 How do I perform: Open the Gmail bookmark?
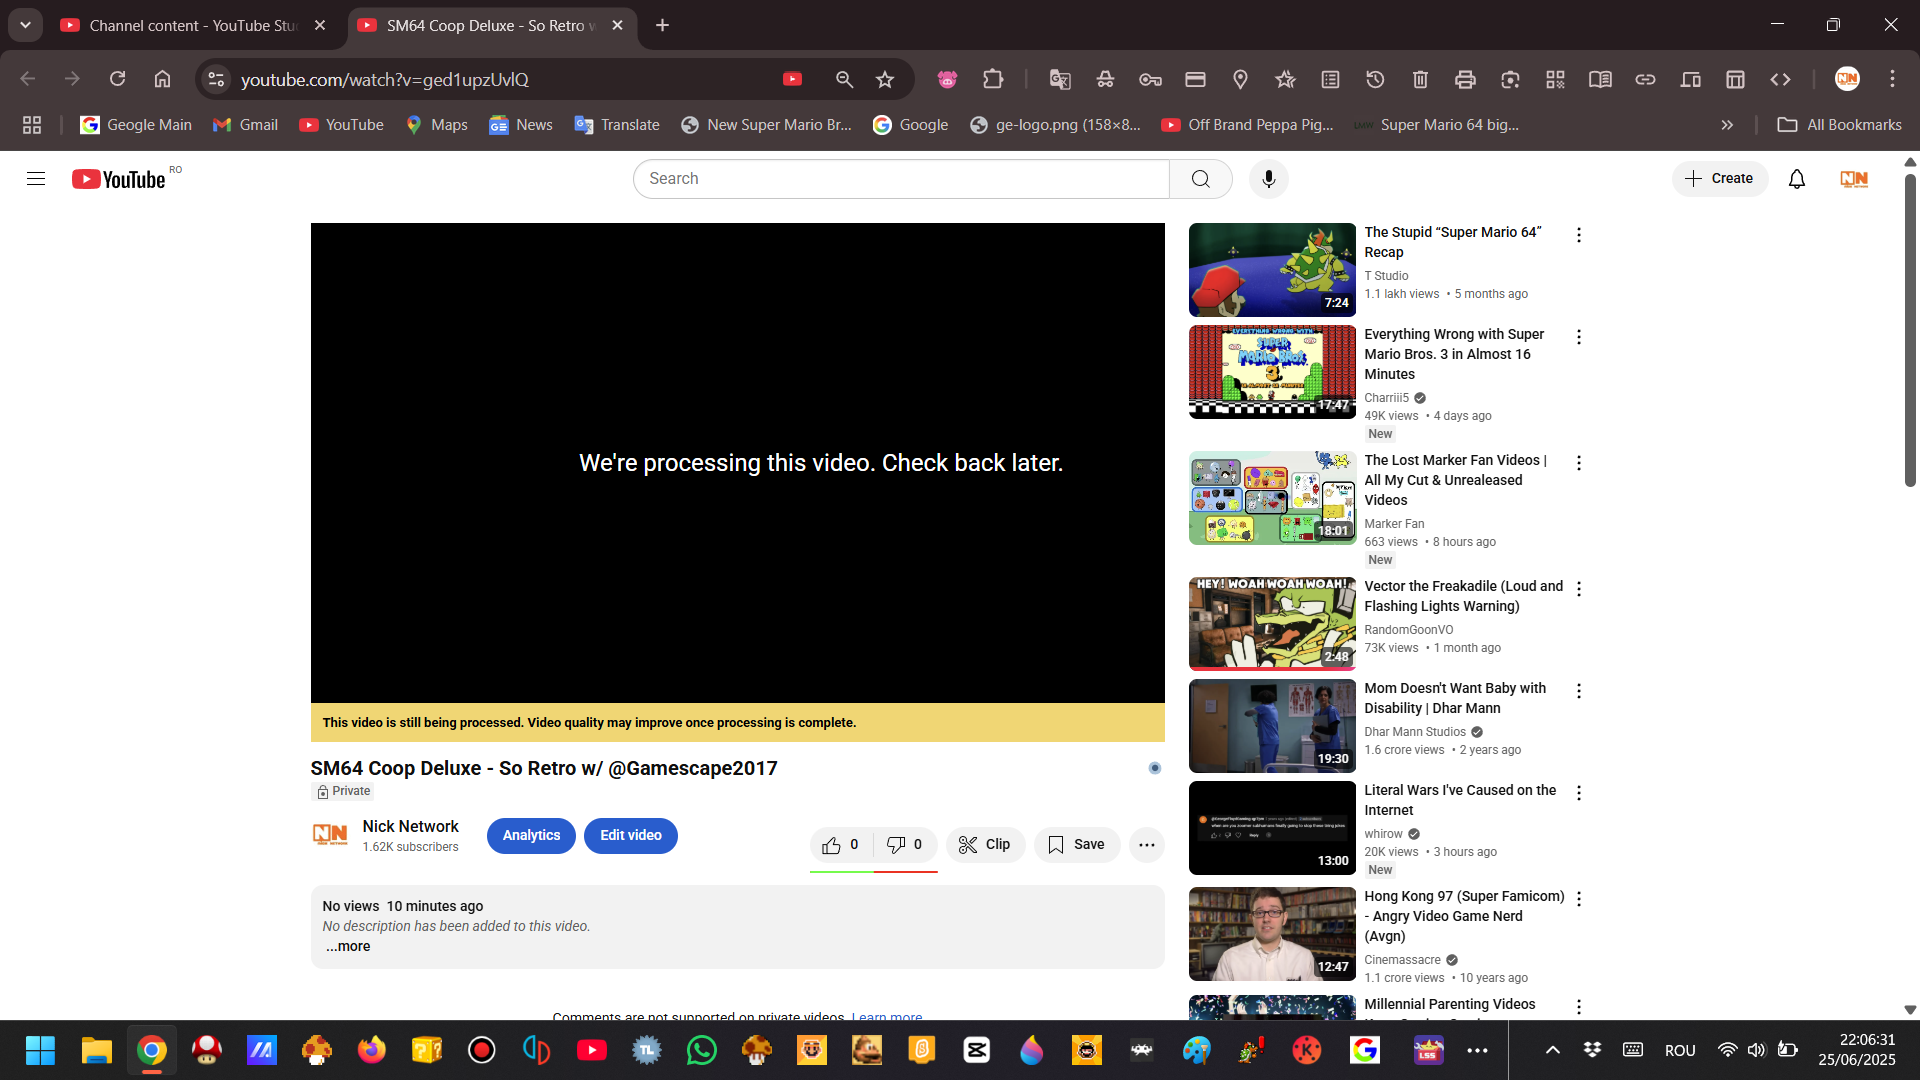[x=245, y=125]
